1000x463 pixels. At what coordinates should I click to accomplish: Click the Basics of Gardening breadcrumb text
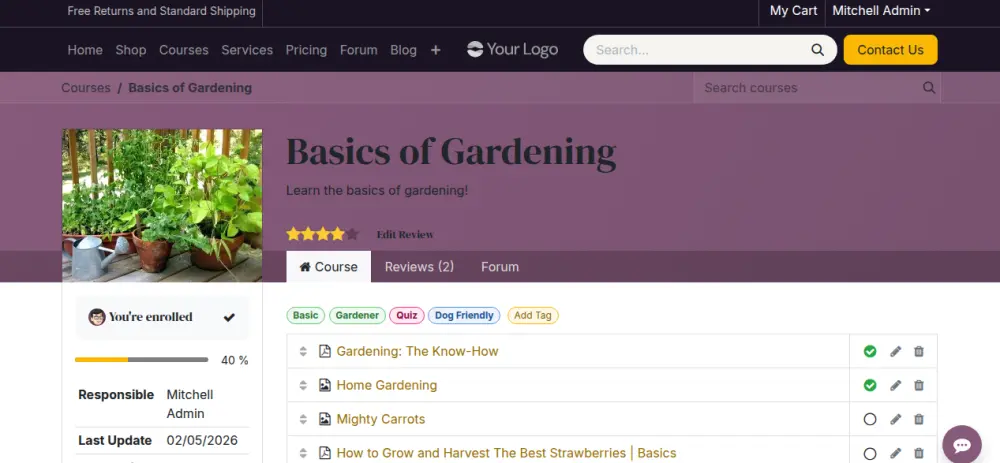point(190,88)
